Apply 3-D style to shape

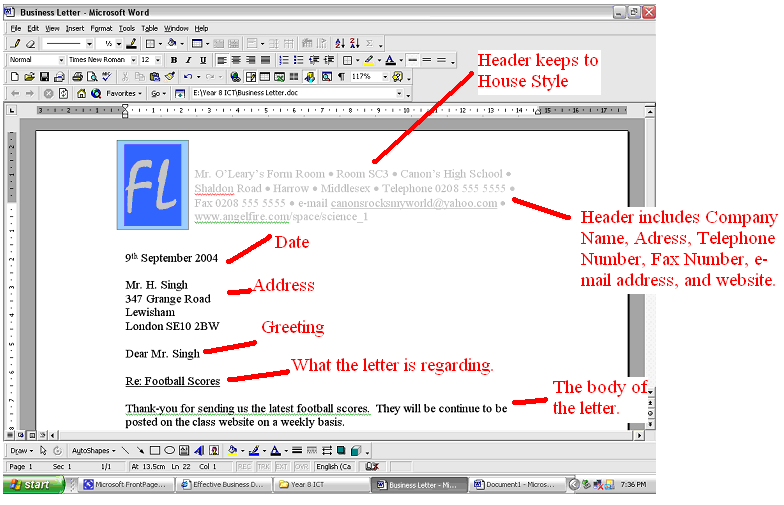pos(356,450)
